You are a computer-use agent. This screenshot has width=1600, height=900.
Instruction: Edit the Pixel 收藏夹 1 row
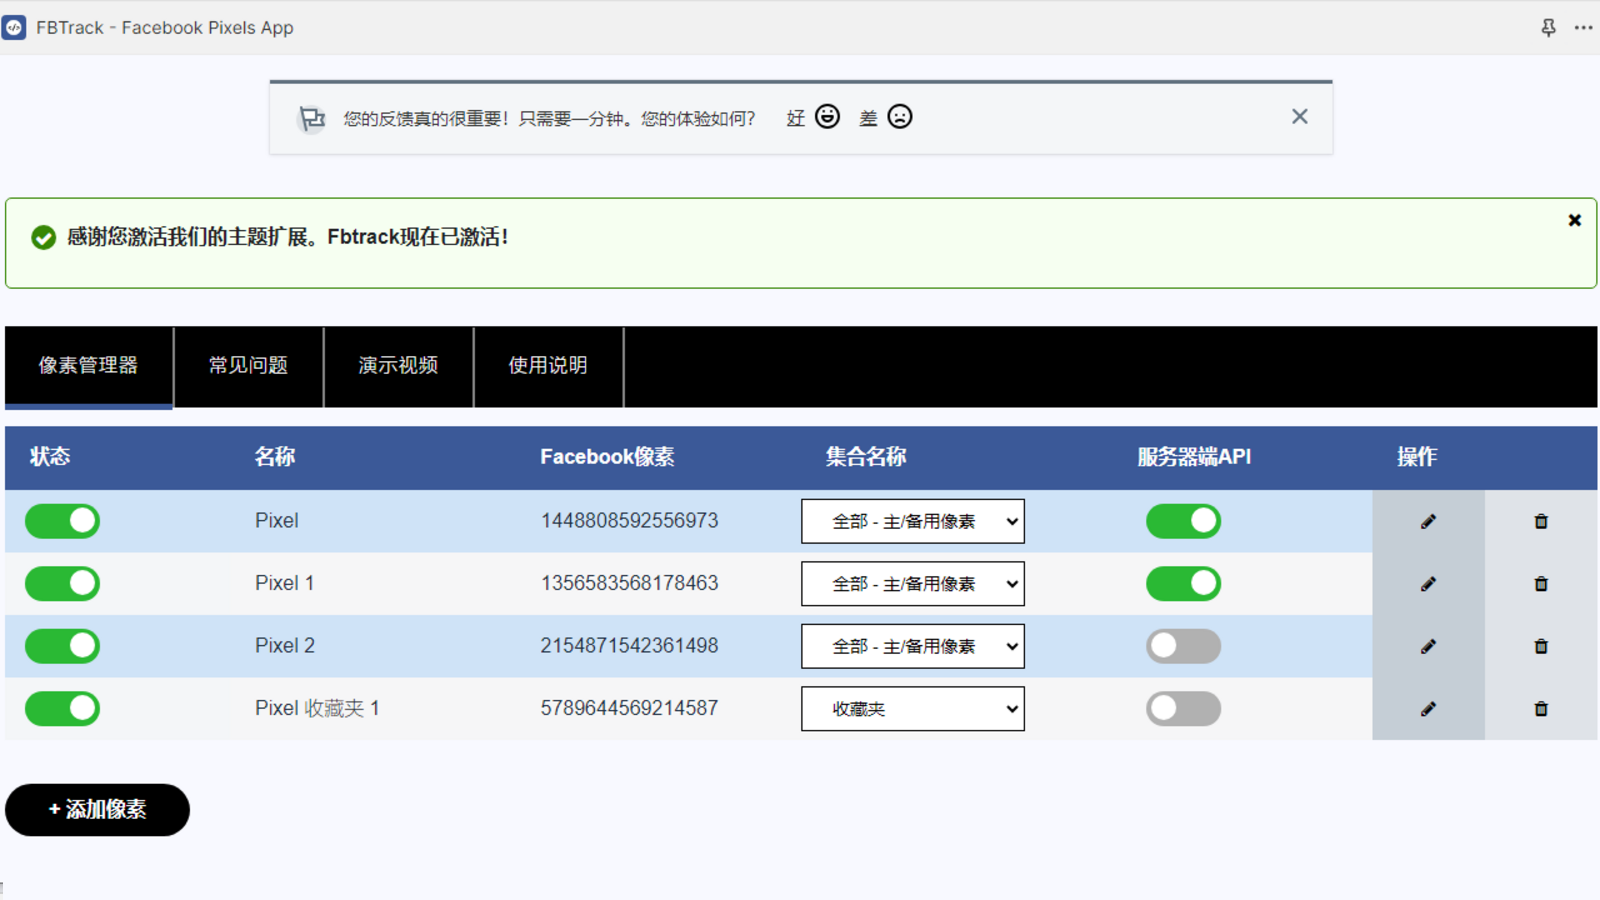click(x=1428, y=709)
